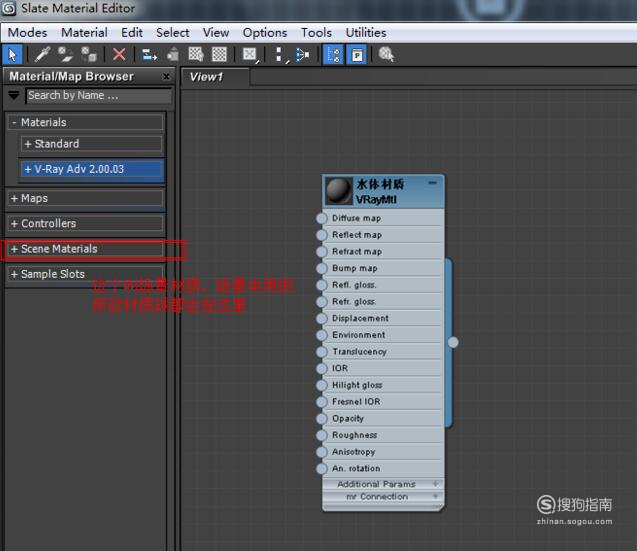Click the Fresnel IOR input socket

(x=322, y=402)
